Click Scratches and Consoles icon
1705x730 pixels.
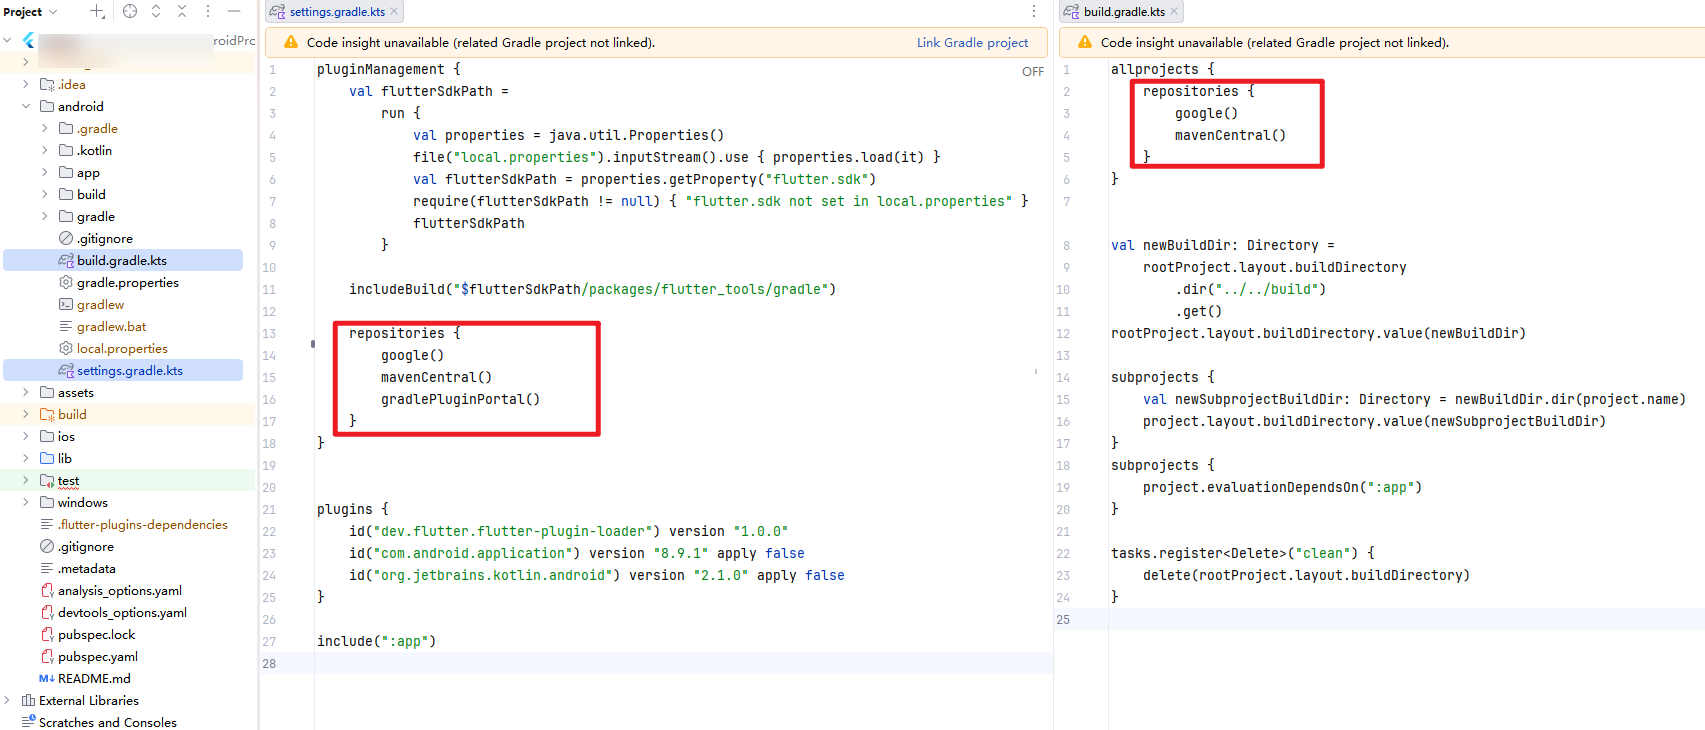pos(28,722)
